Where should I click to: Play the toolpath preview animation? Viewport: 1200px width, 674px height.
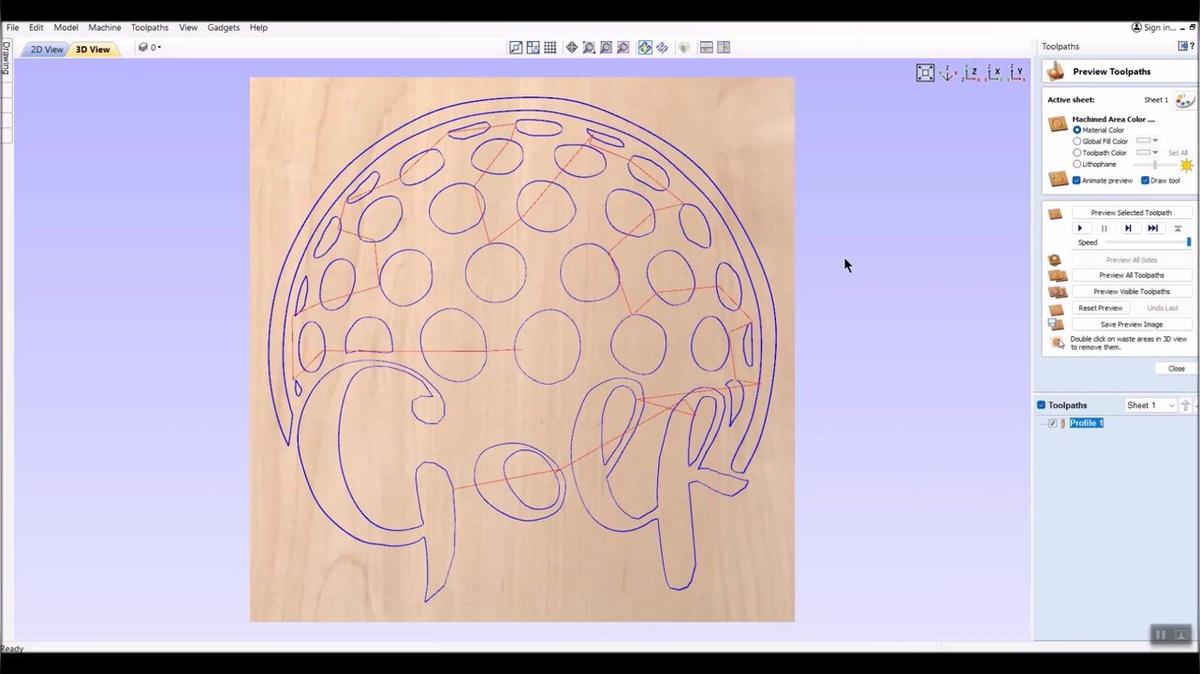(1080, 228)
